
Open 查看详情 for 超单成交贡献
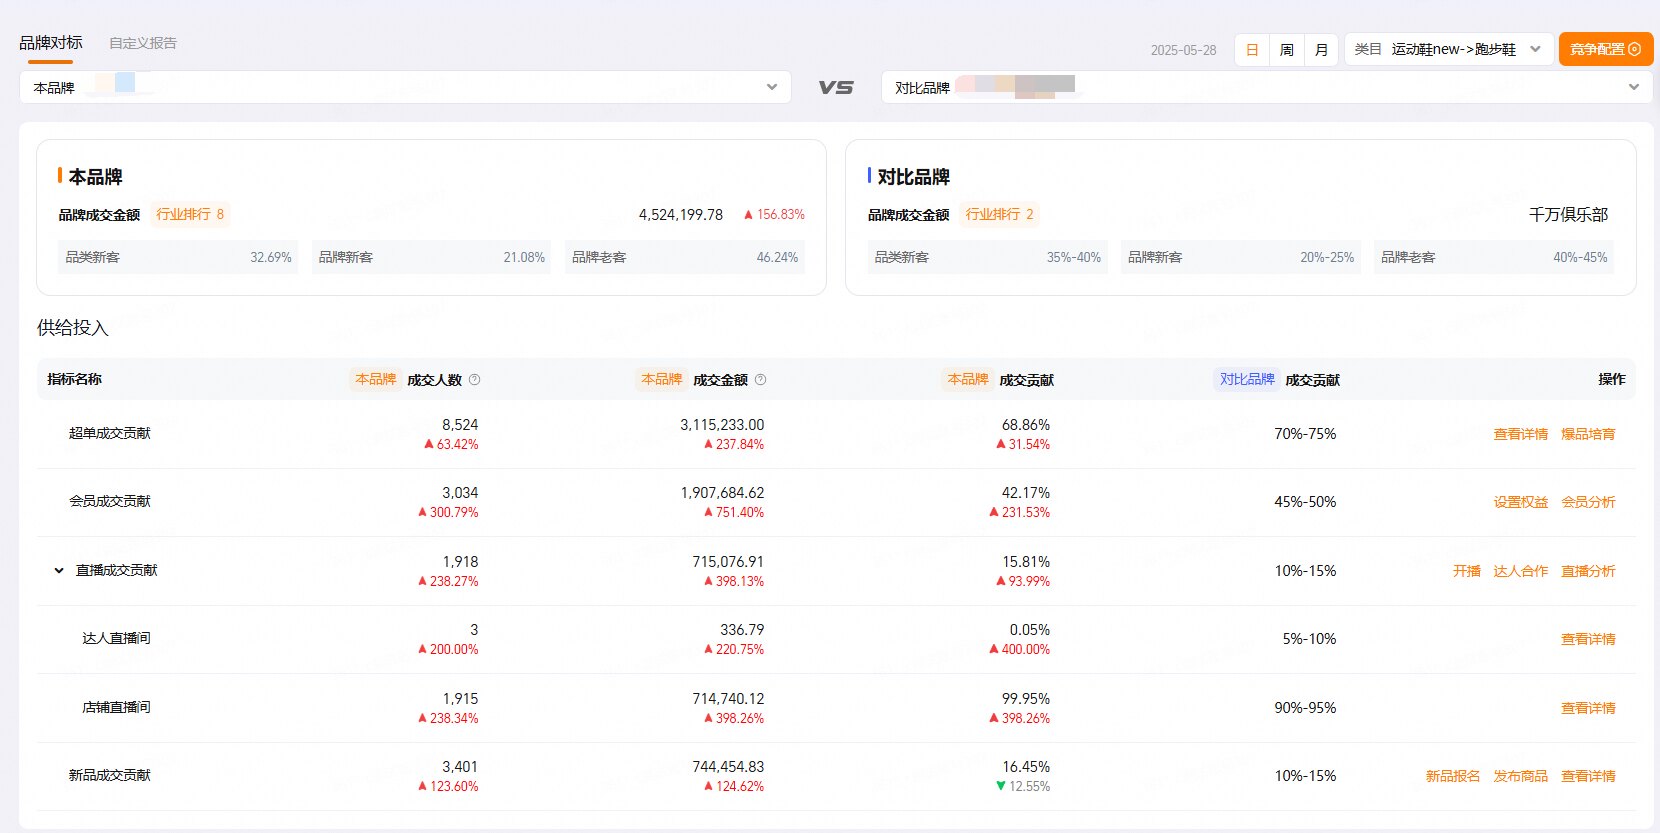tap(1521, 434)
